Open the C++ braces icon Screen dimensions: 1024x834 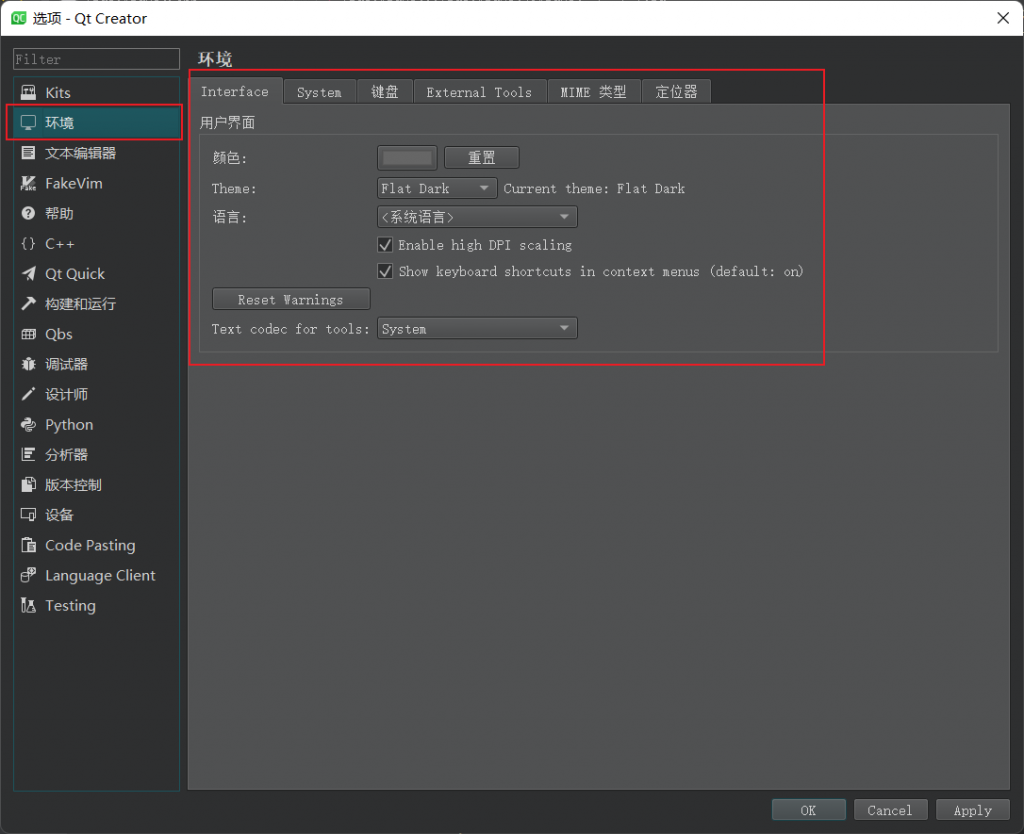[28, 244]
